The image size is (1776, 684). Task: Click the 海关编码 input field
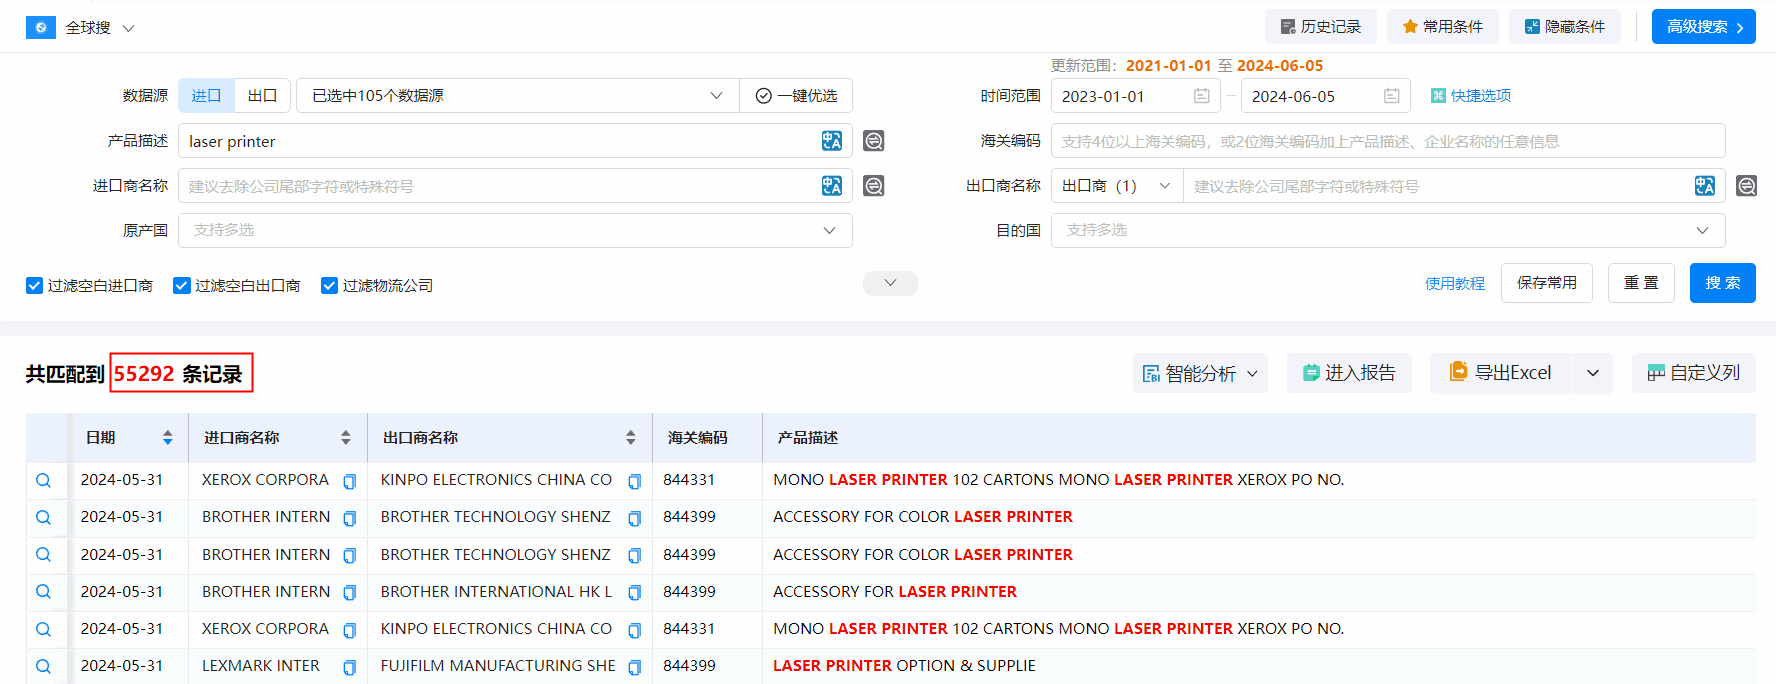pos(1387,141)
